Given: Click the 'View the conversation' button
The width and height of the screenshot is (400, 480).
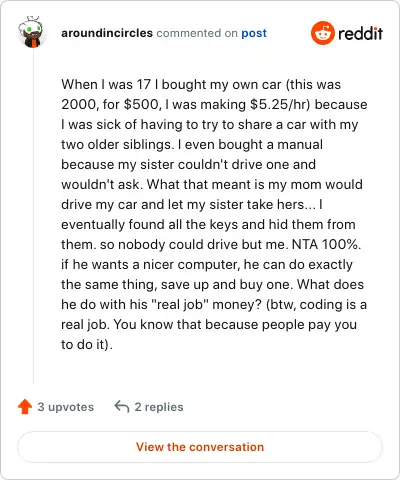Looking at the screenshot, I should tap(200, 447).
